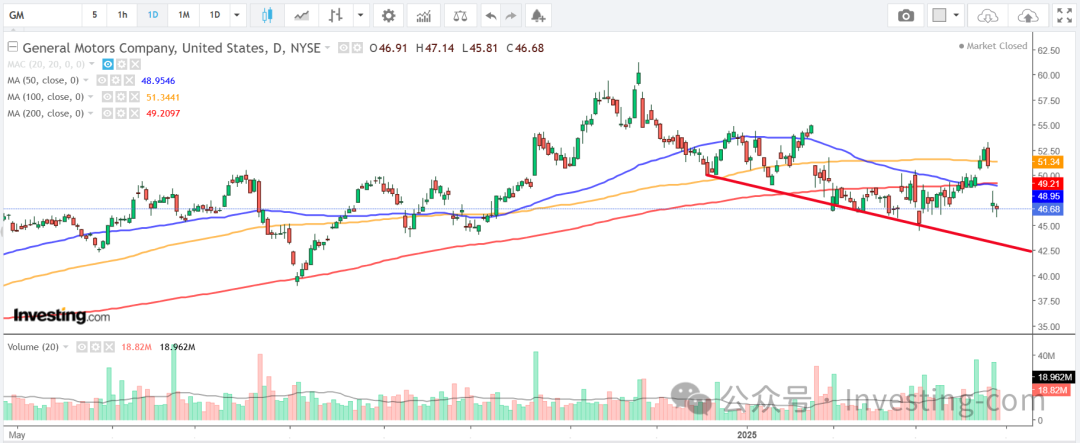This screenshot has width=1080, height=443.
Task: Click the 18.962M volume label
Action: point(1052,378)
